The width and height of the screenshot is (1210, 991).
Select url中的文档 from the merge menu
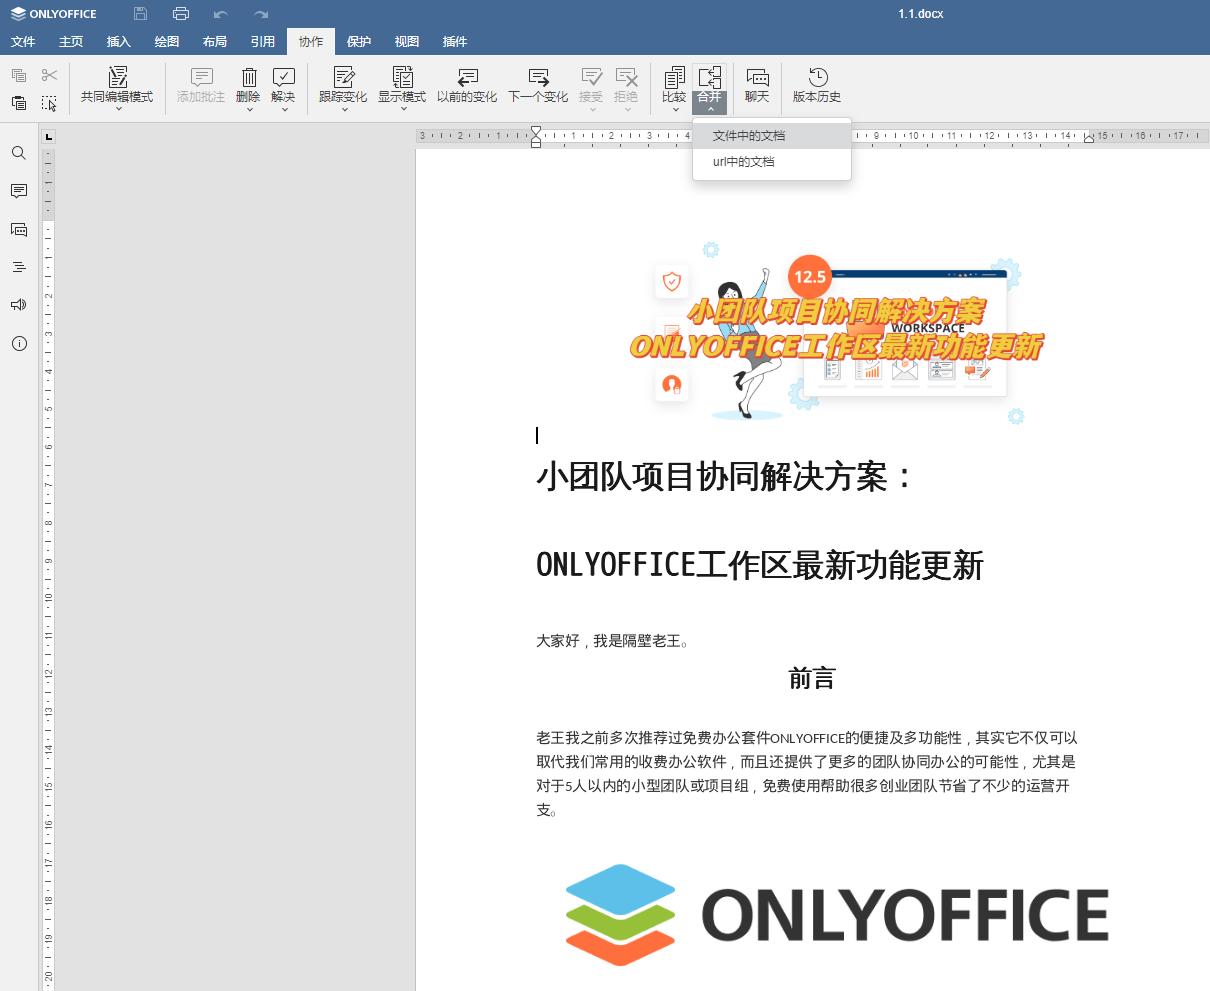point(743,161)
